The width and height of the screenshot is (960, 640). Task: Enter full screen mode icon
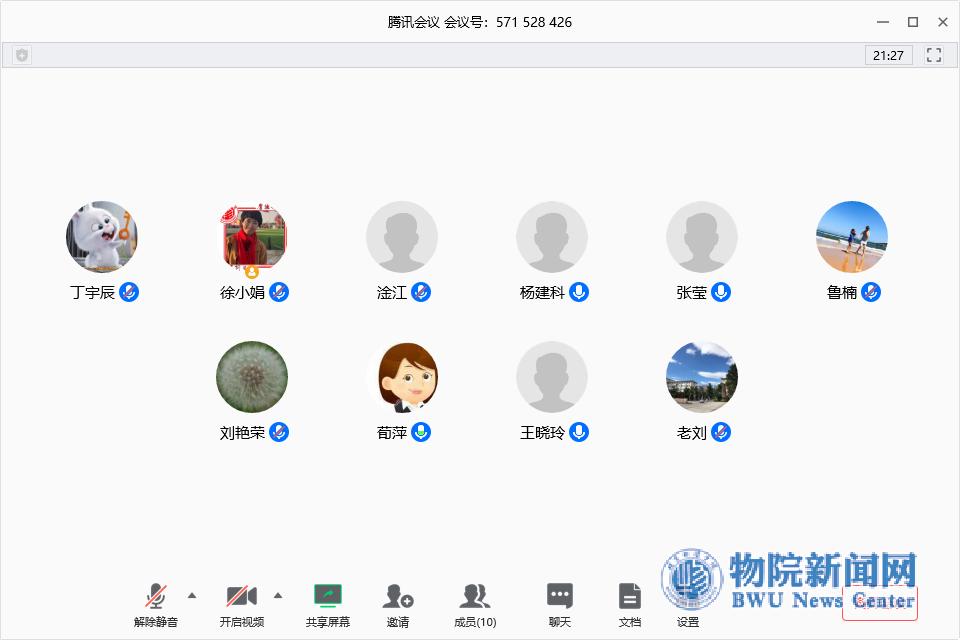point(934,55)
